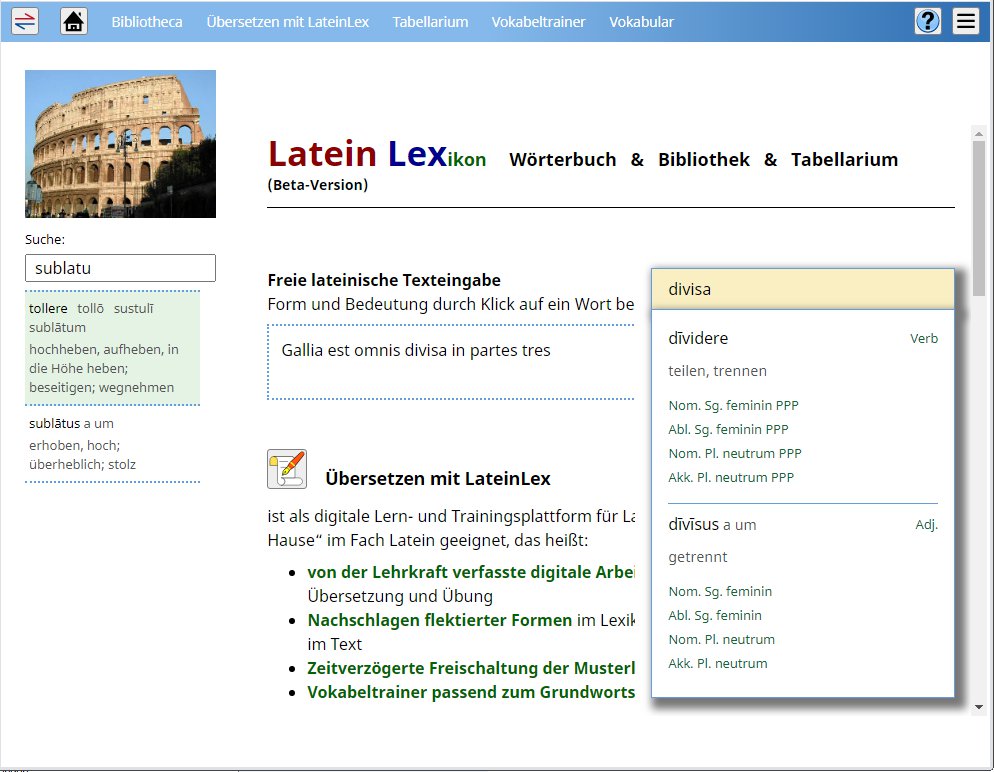The image size is (994, 772).
Task: Click translation 'teilen, trennen'
Action: 718,371
